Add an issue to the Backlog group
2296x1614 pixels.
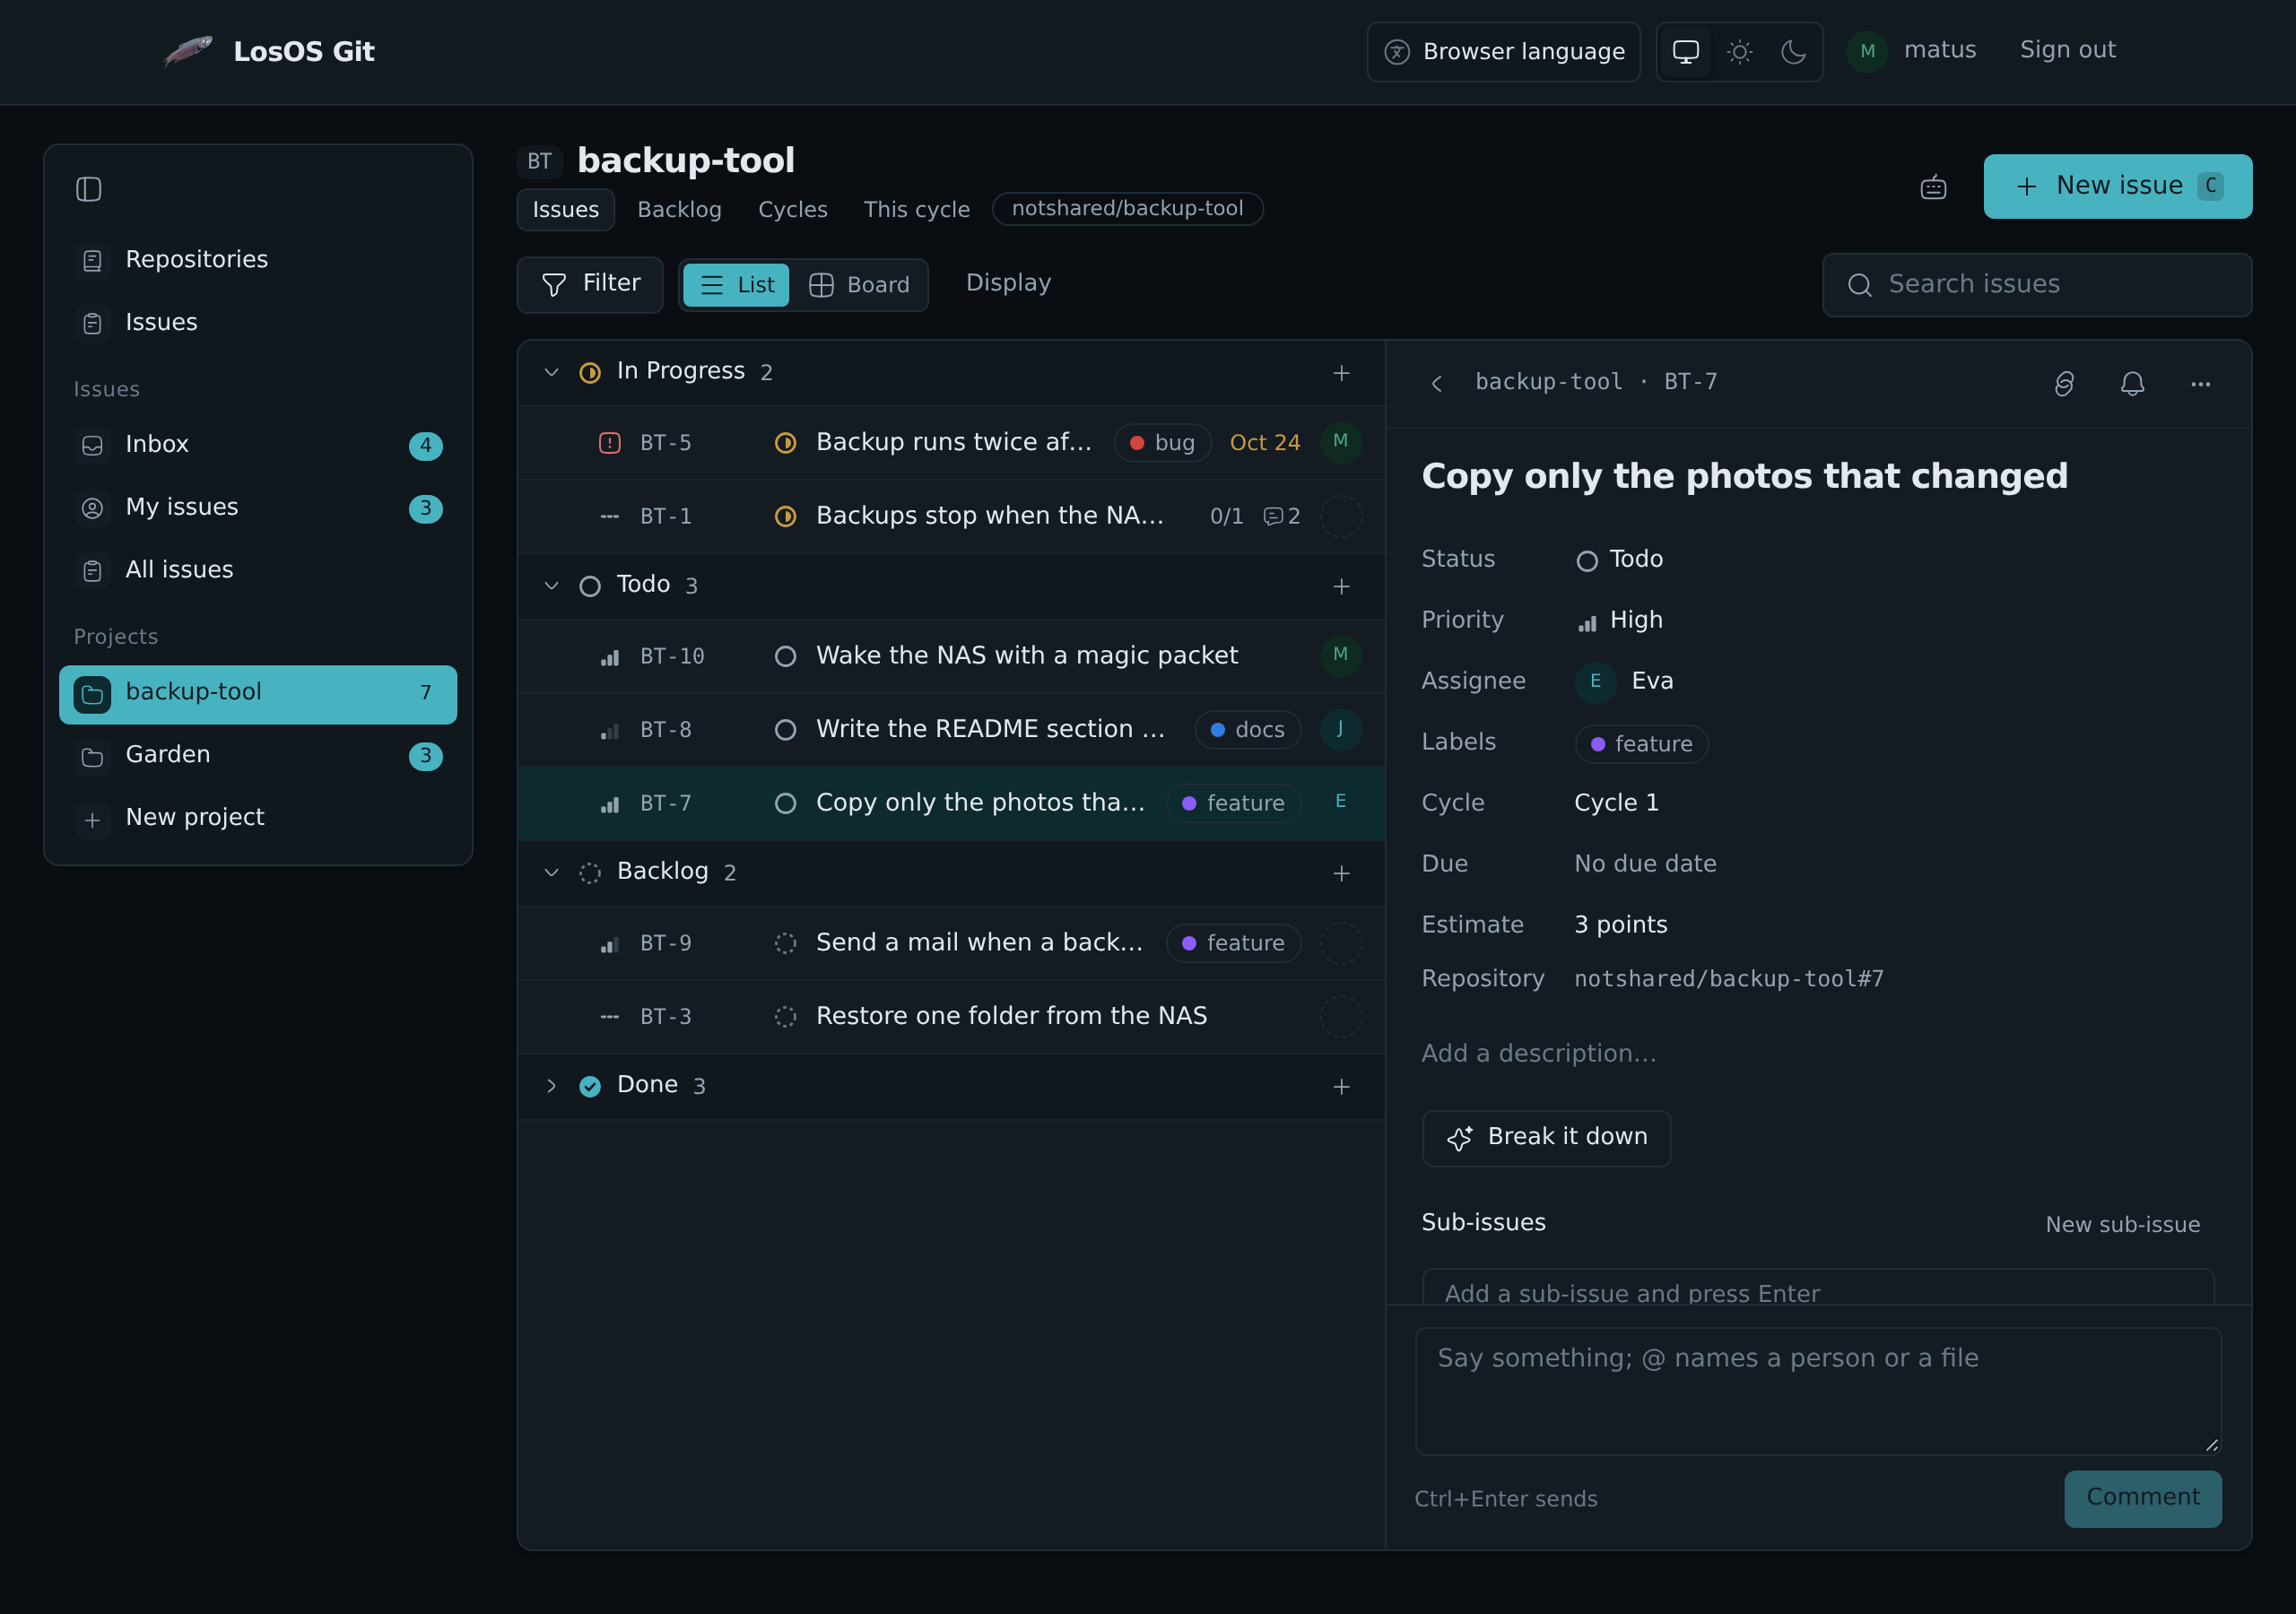pos(1341,873)
